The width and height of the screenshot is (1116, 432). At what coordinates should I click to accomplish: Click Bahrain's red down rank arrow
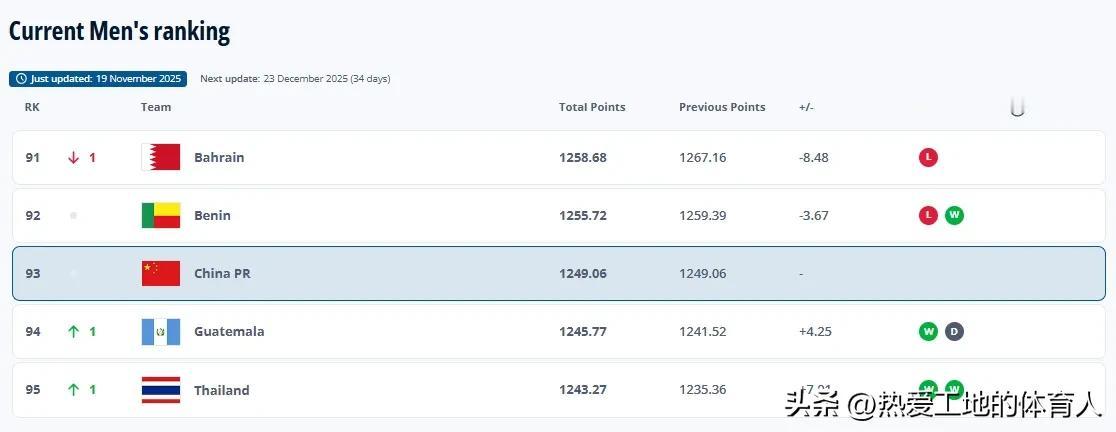[73, 157]
